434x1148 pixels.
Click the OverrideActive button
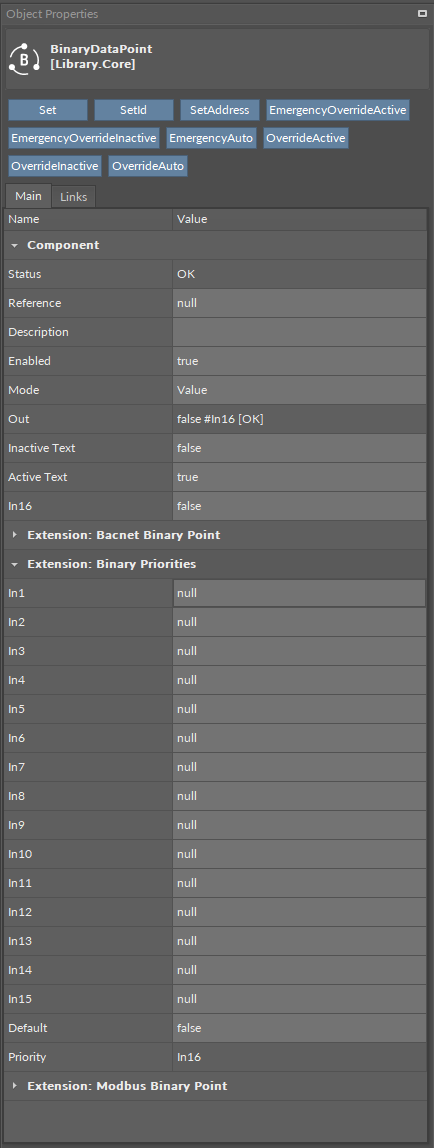point(306,138)
